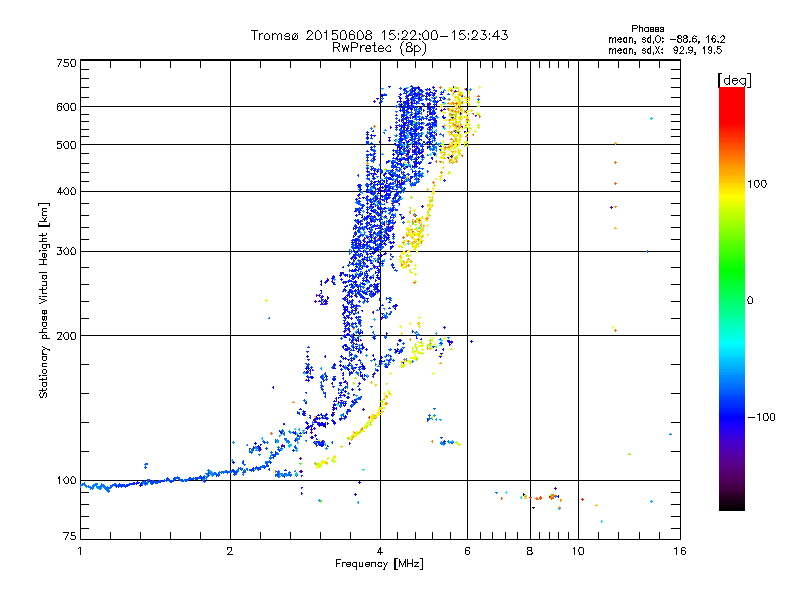Click the subtitle 'RwPretec (8p)'

379,48
